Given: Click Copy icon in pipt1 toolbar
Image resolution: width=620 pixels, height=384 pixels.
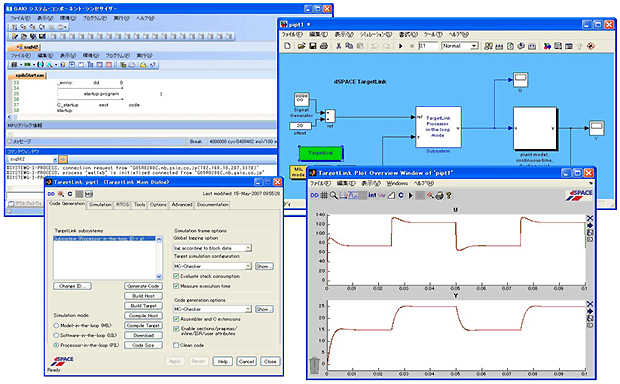Looking at the screenshot, I should tap(349, 46).
